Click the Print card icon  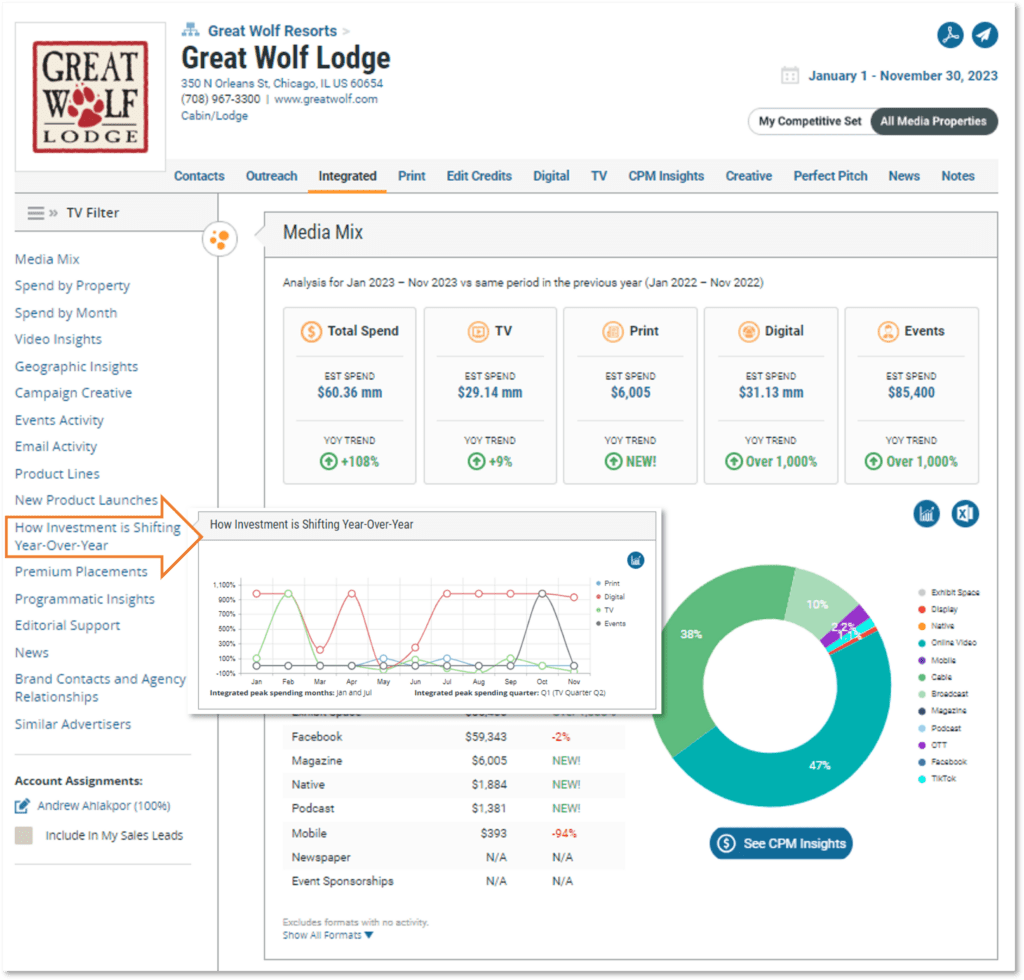pos(613,332)
